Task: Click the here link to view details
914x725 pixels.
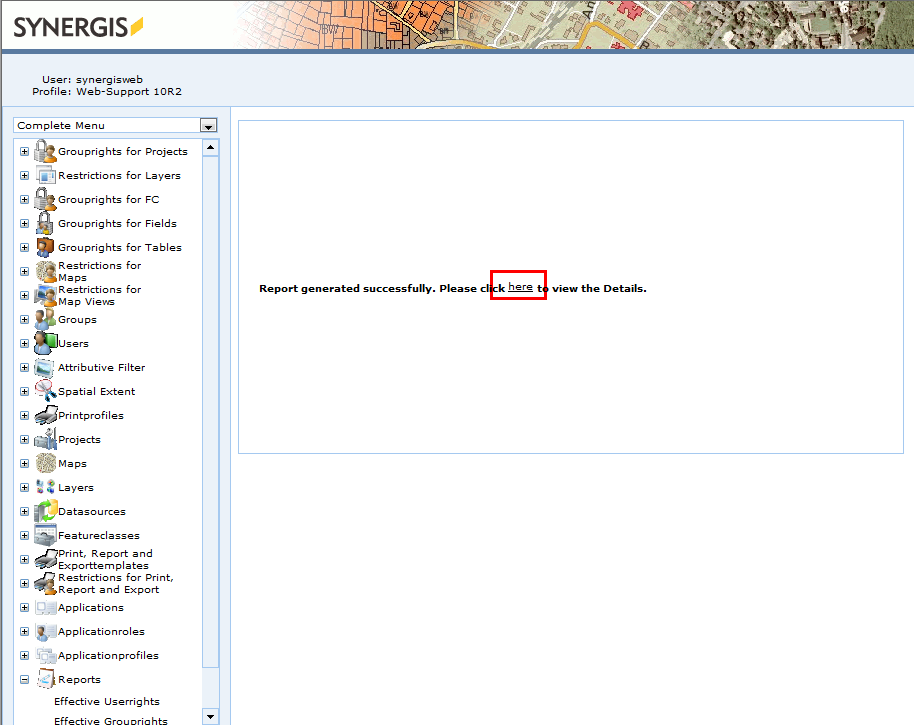Action: click(518, 285)
